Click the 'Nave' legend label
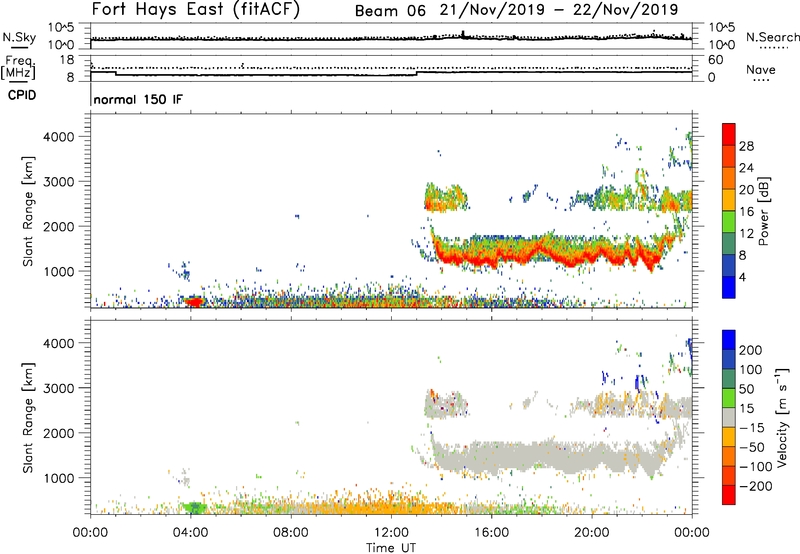 pyautogui.click(x=761, y=70)
